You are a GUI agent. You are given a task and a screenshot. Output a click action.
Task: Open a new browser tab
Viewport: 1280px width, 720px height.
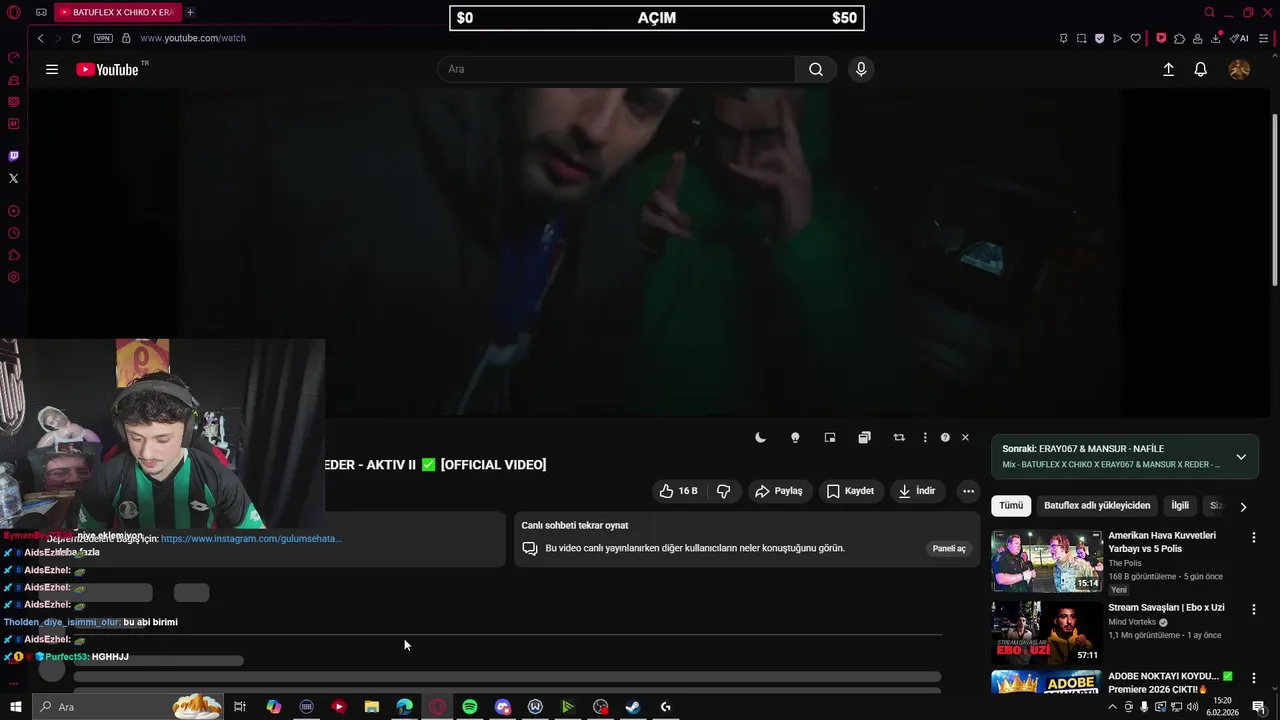[x=190, y=12]
